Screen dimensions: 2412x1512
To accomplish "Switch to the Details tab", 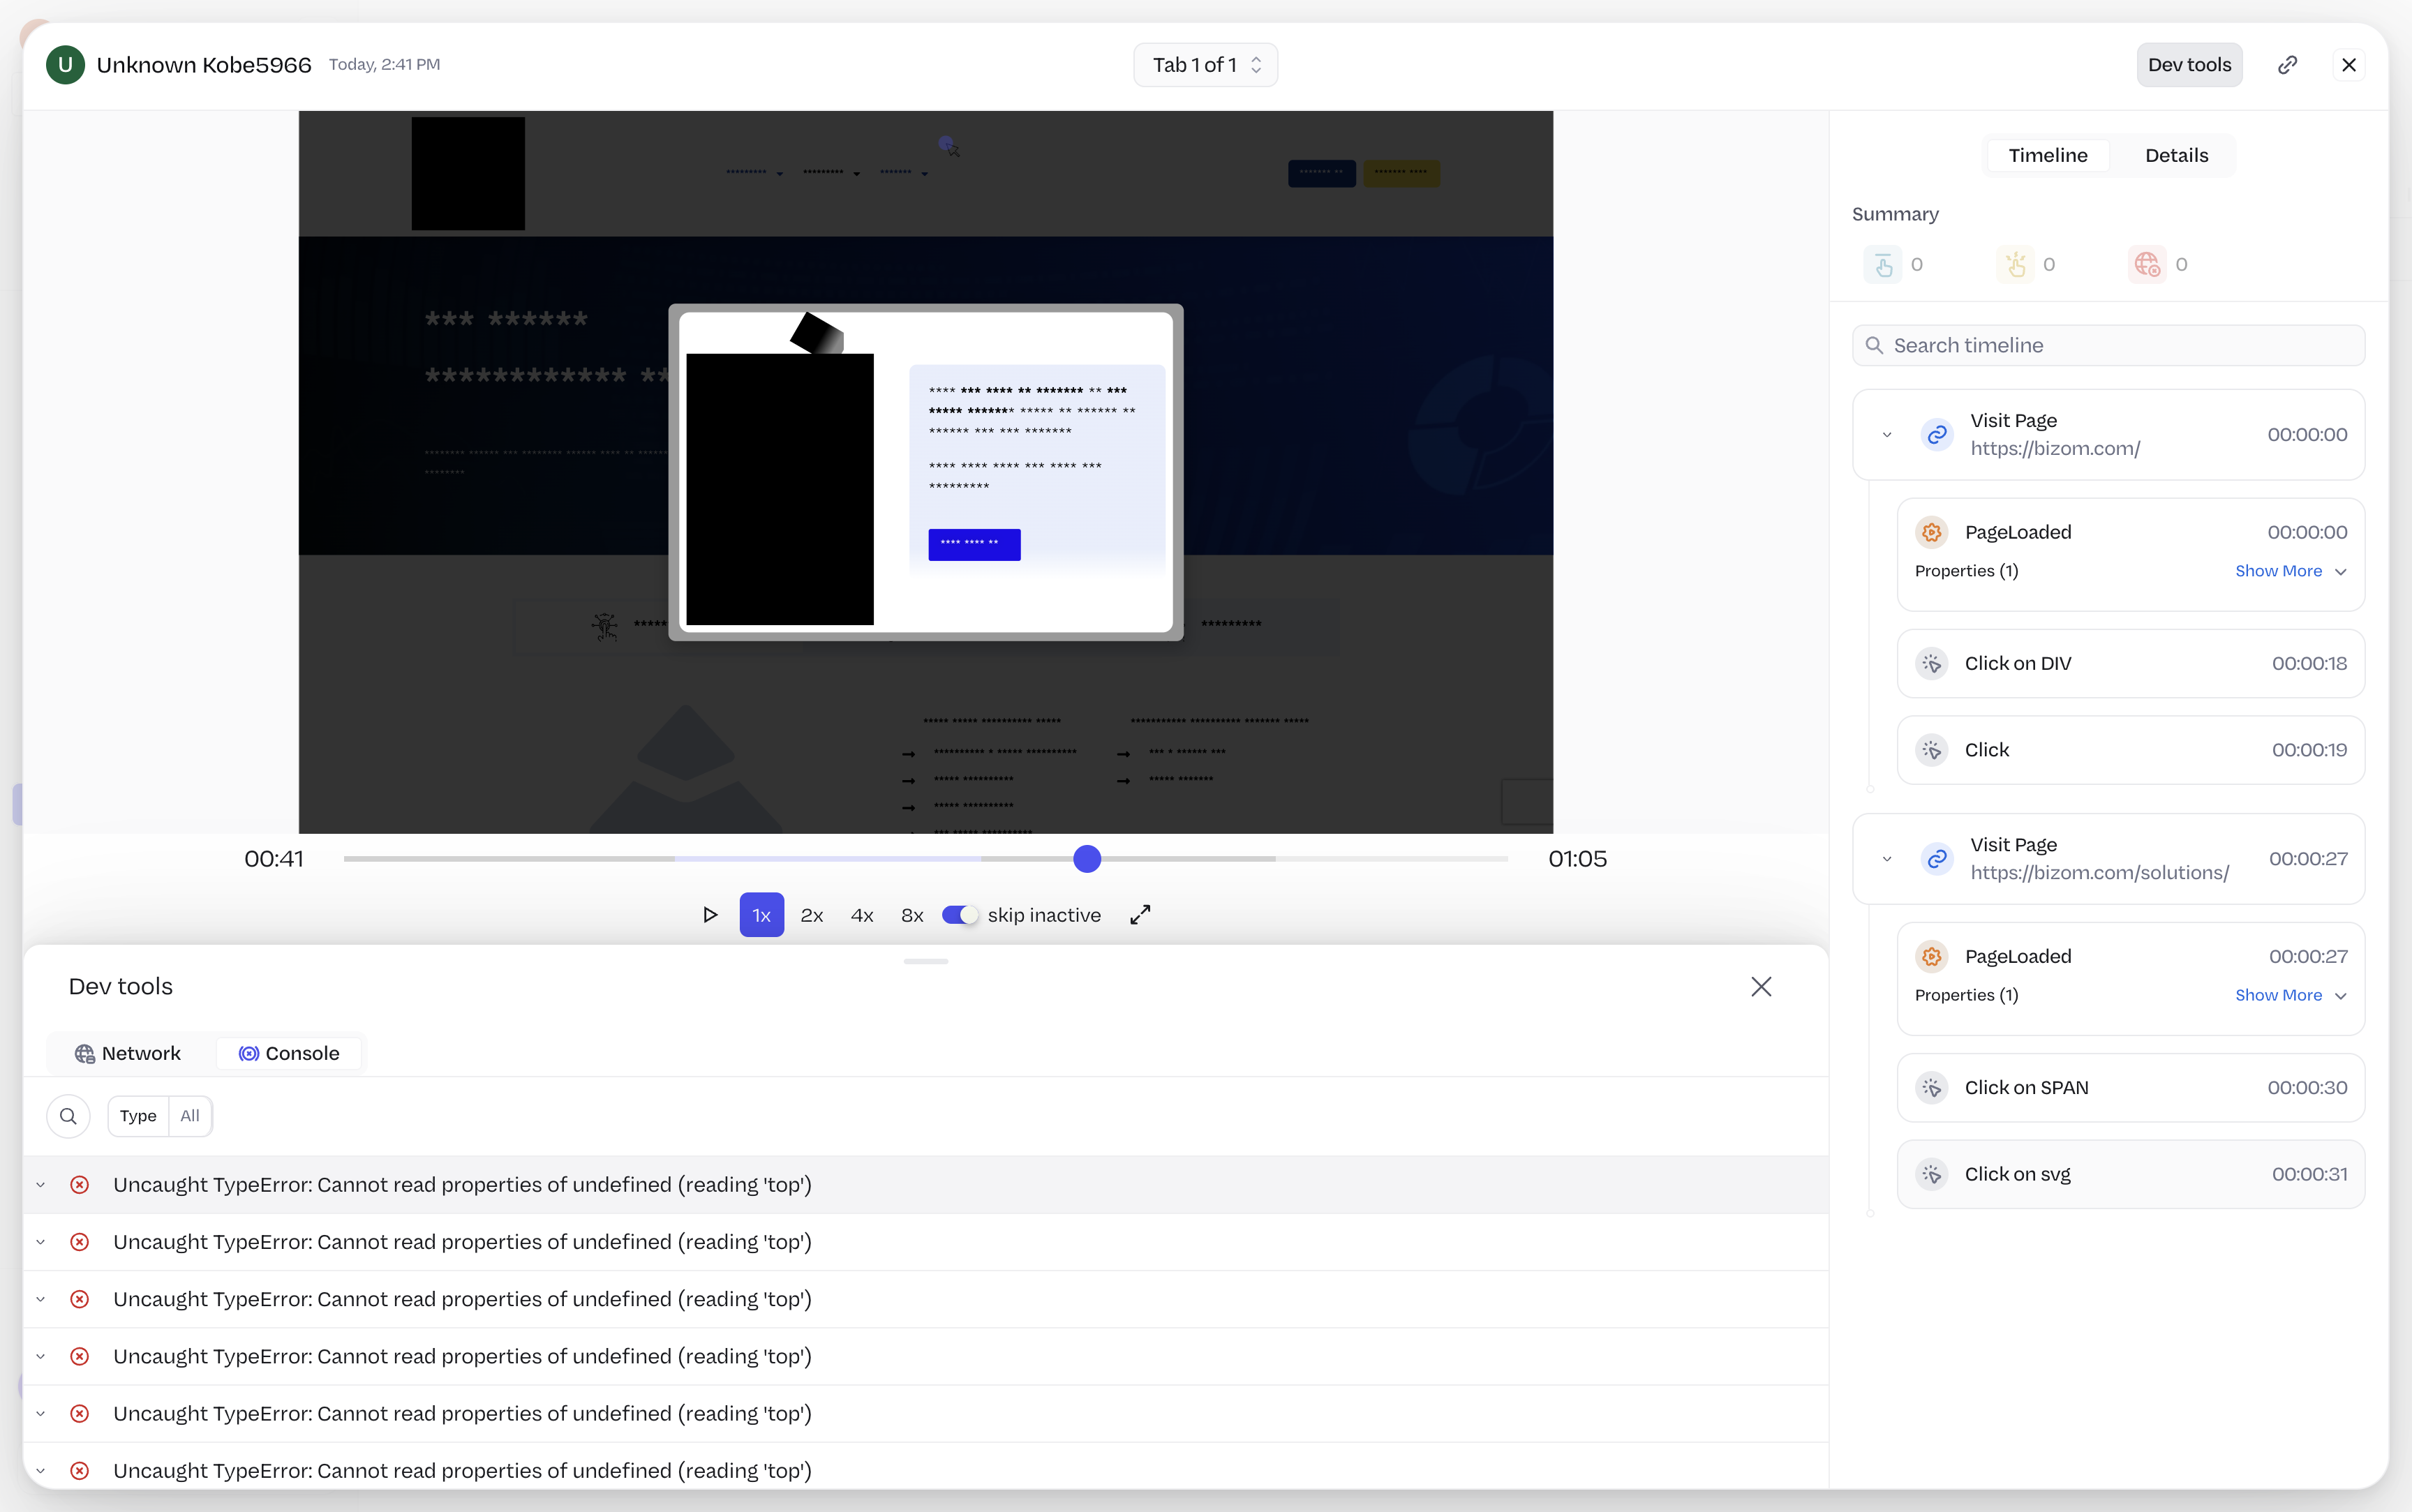I will (x=2176, y=155).
